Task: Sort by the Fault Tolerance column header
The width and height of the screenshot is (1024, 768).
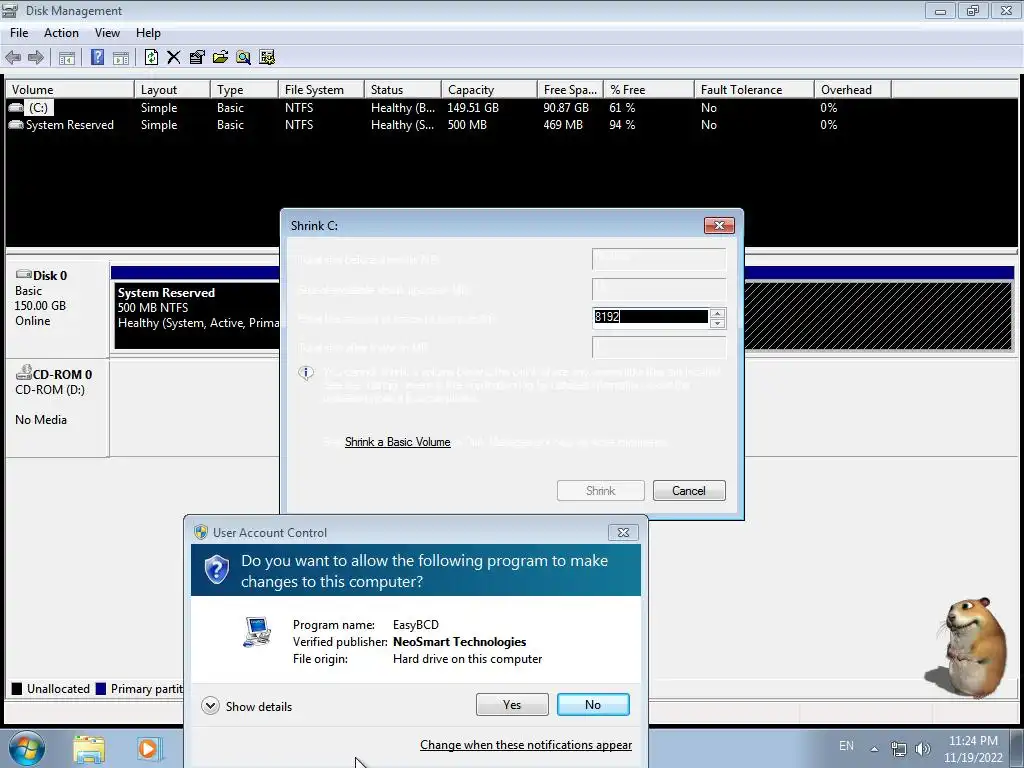Action: click(x=754, y=89)
